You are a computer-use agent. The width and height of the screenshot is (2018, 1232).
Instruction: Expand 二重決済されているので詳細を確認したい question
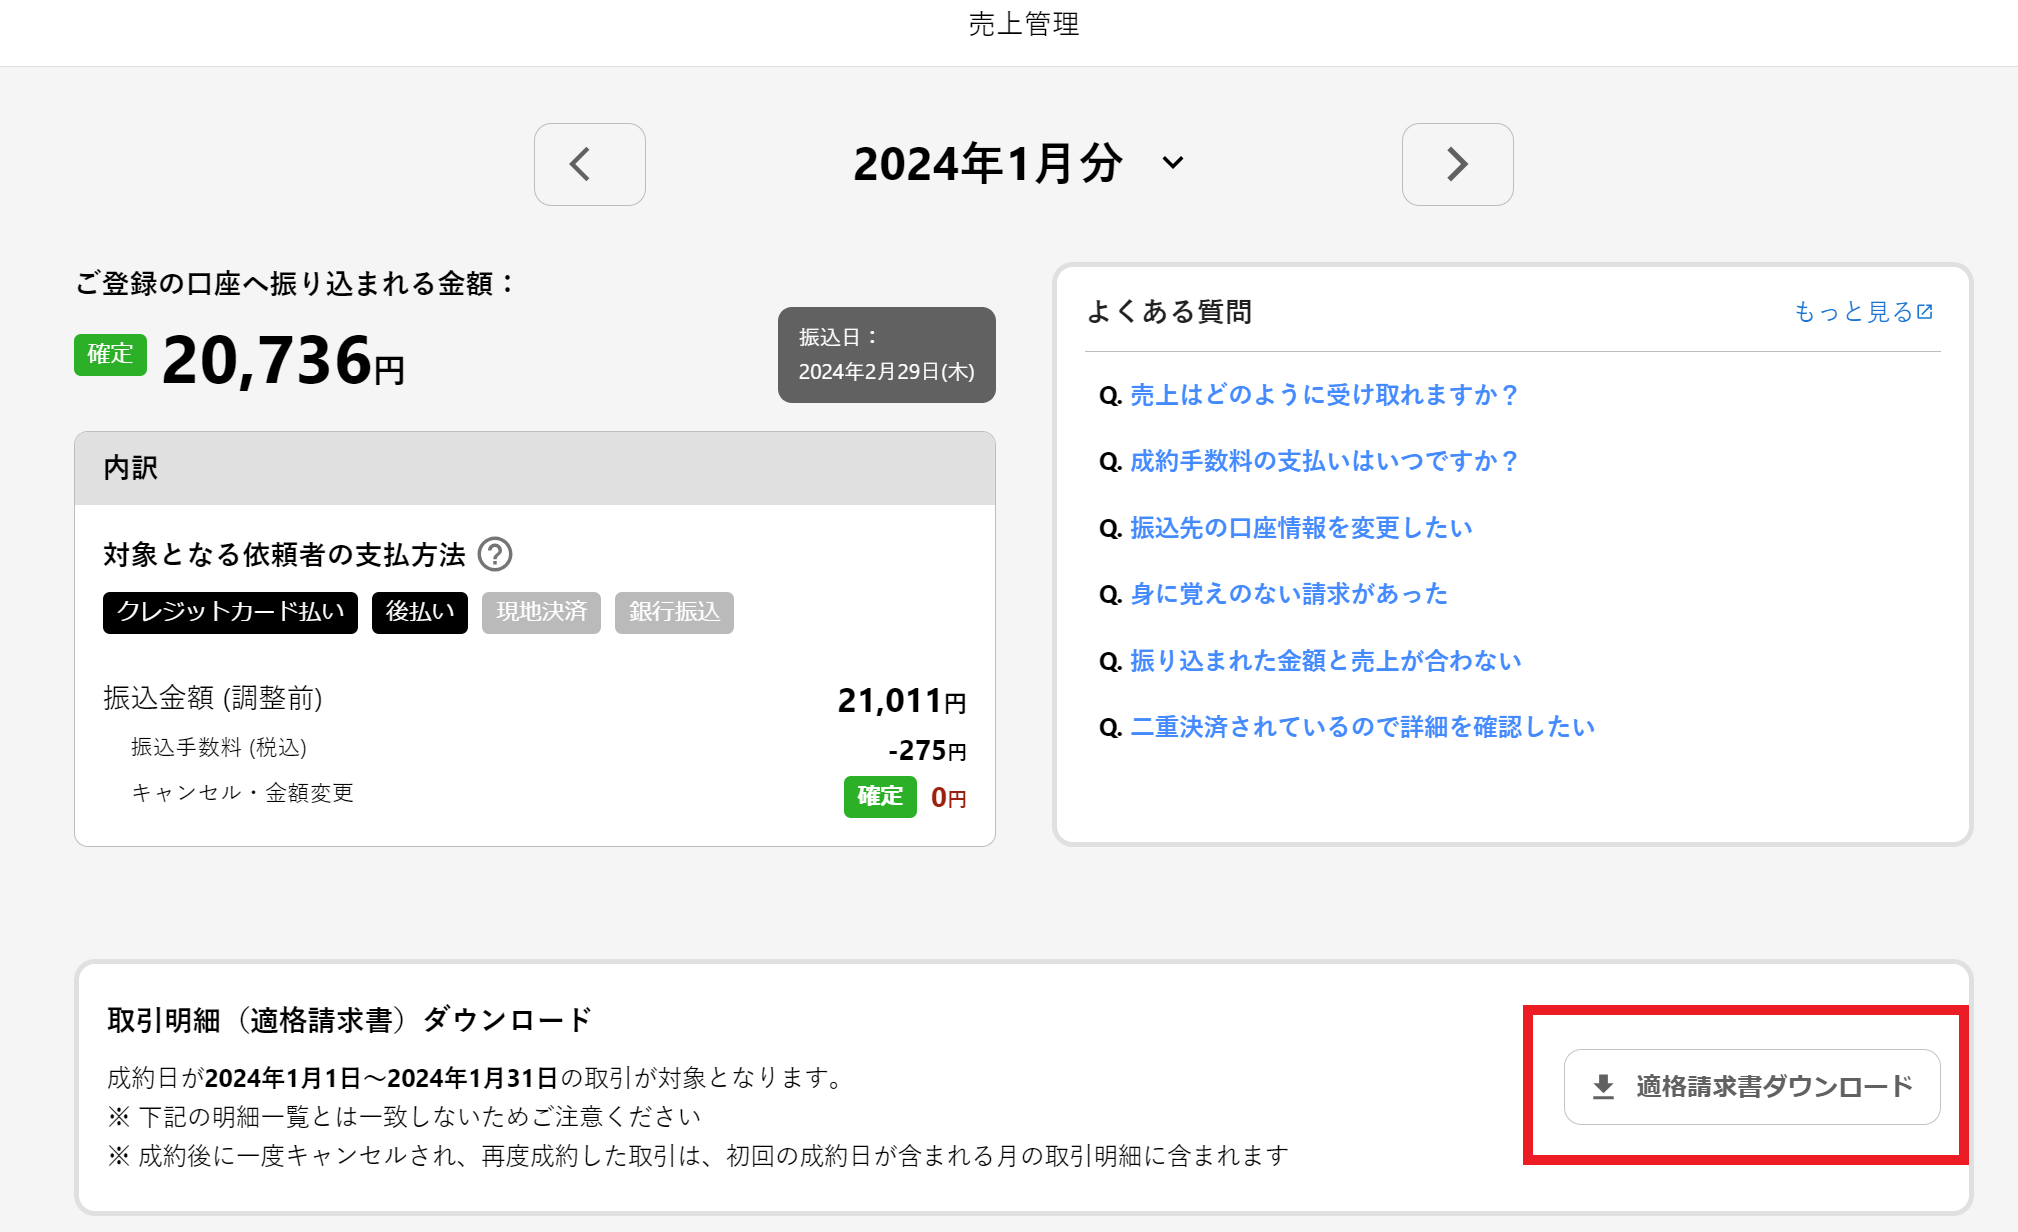tap(1361, 727)
